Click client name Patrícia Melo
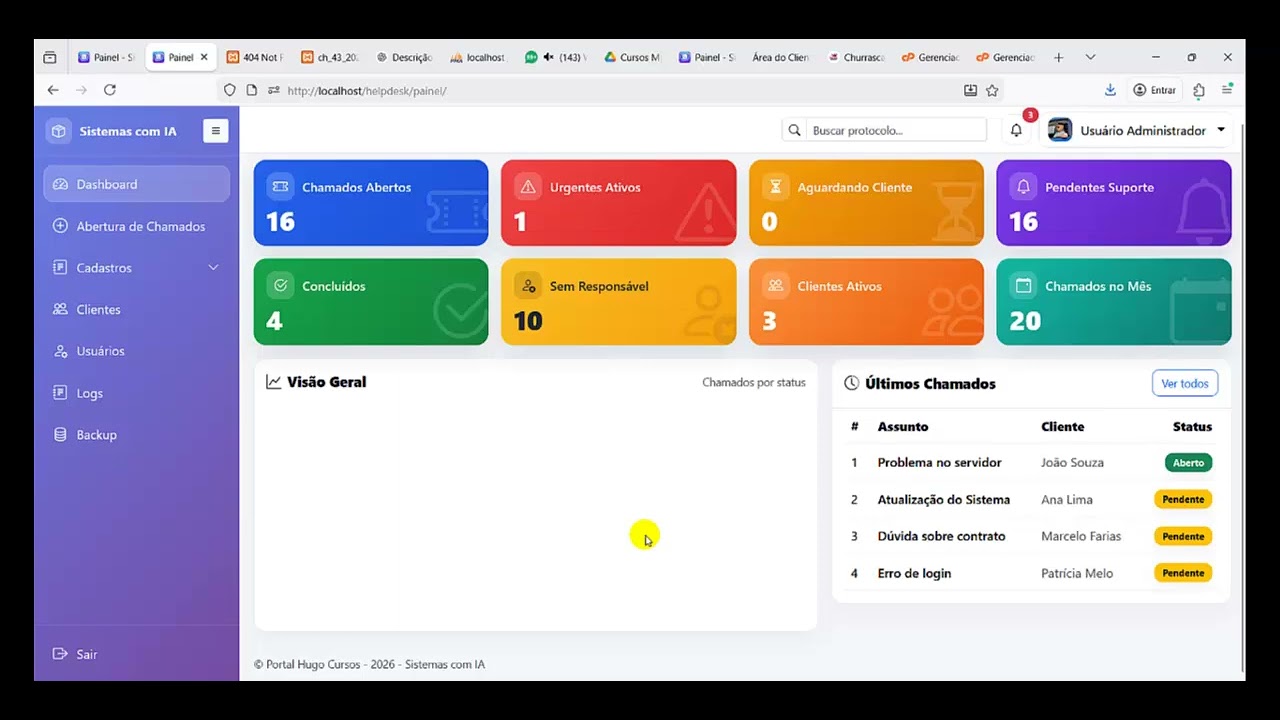 (1077, 573)
